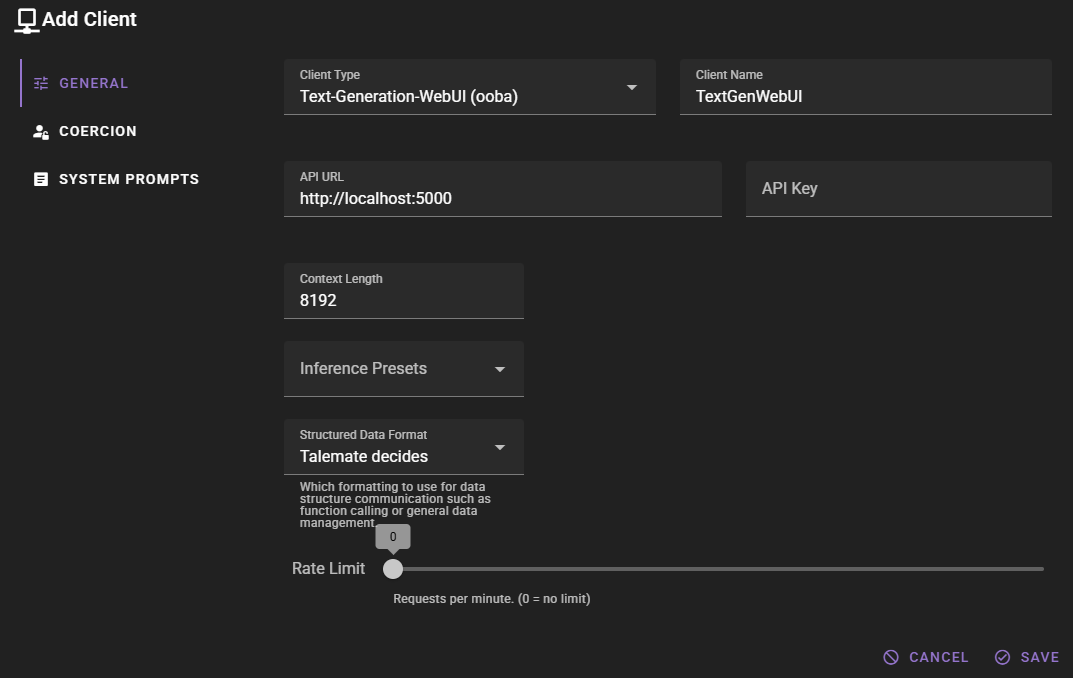1073x678 pixels.
Task: Click the save checkmark circle icon
Action: coord(1003,657)
